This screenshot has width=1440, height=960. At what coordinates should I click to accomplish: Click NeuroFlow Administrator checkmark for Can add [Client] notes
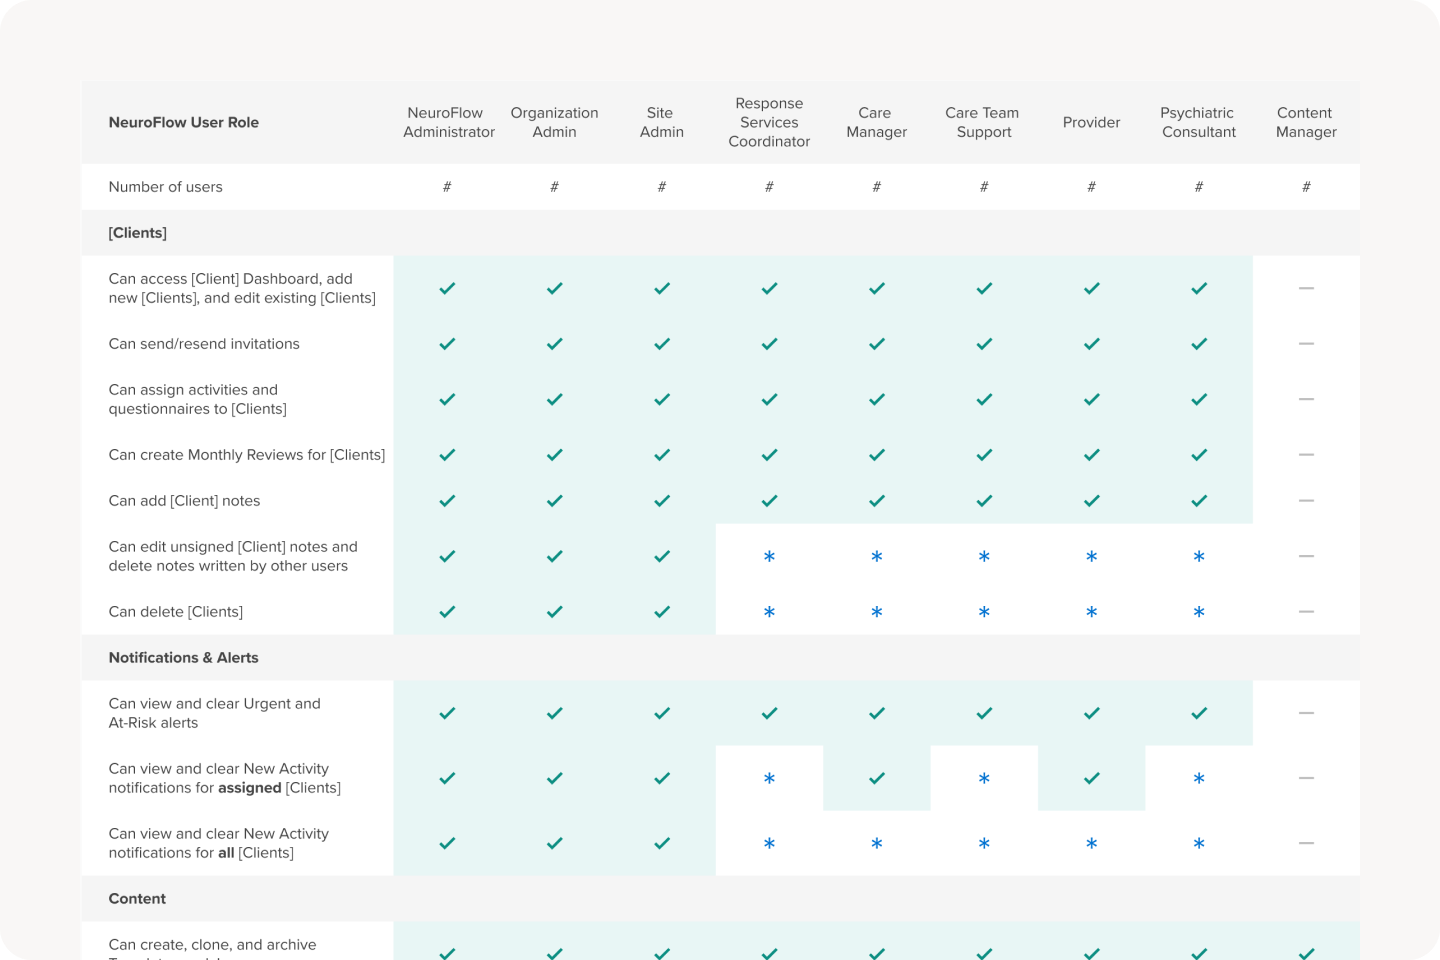coord(447,501)
